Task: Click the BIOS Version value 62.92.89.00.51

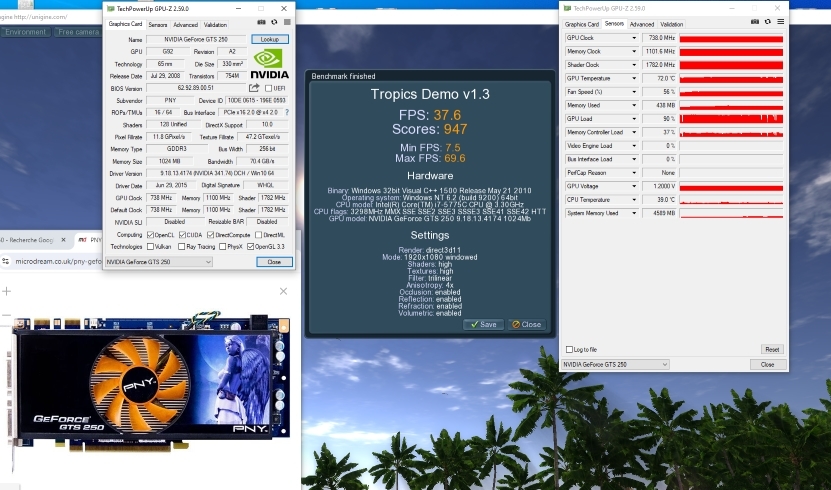Action: point(196,88)
